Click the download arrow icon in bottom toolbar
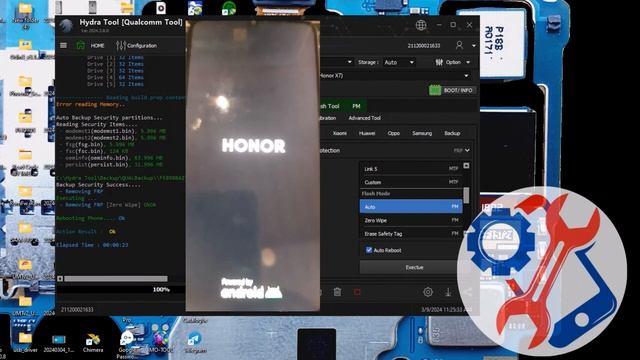Image resolution: width=640 pixels, height=360 pixels. point(448,292)
